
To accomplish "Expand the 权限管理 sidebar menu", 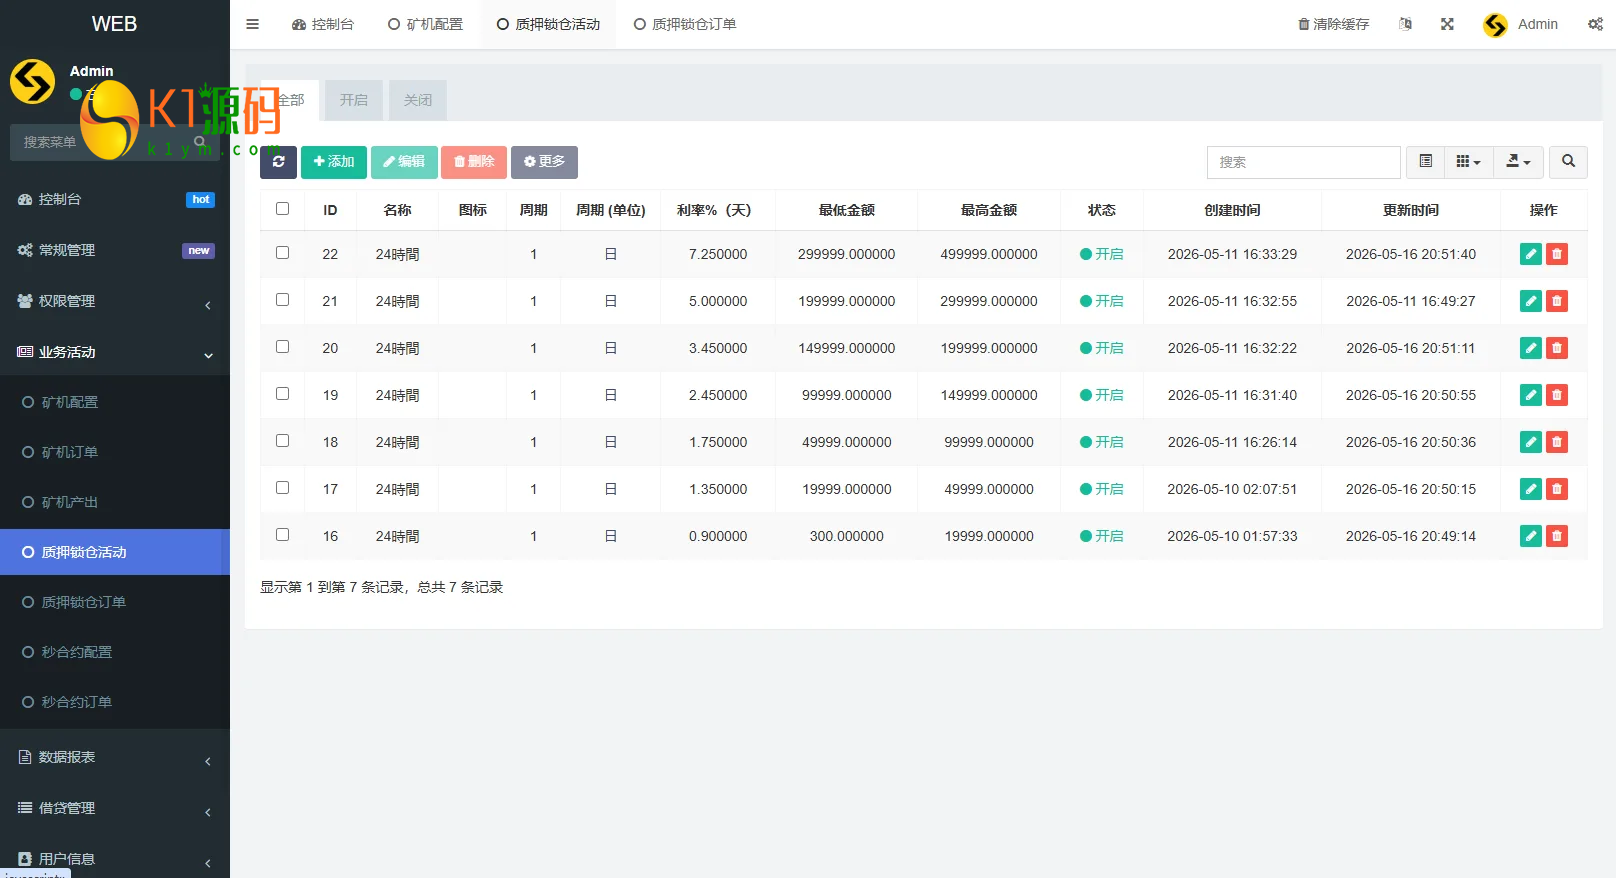I will (x=115, y=301).
